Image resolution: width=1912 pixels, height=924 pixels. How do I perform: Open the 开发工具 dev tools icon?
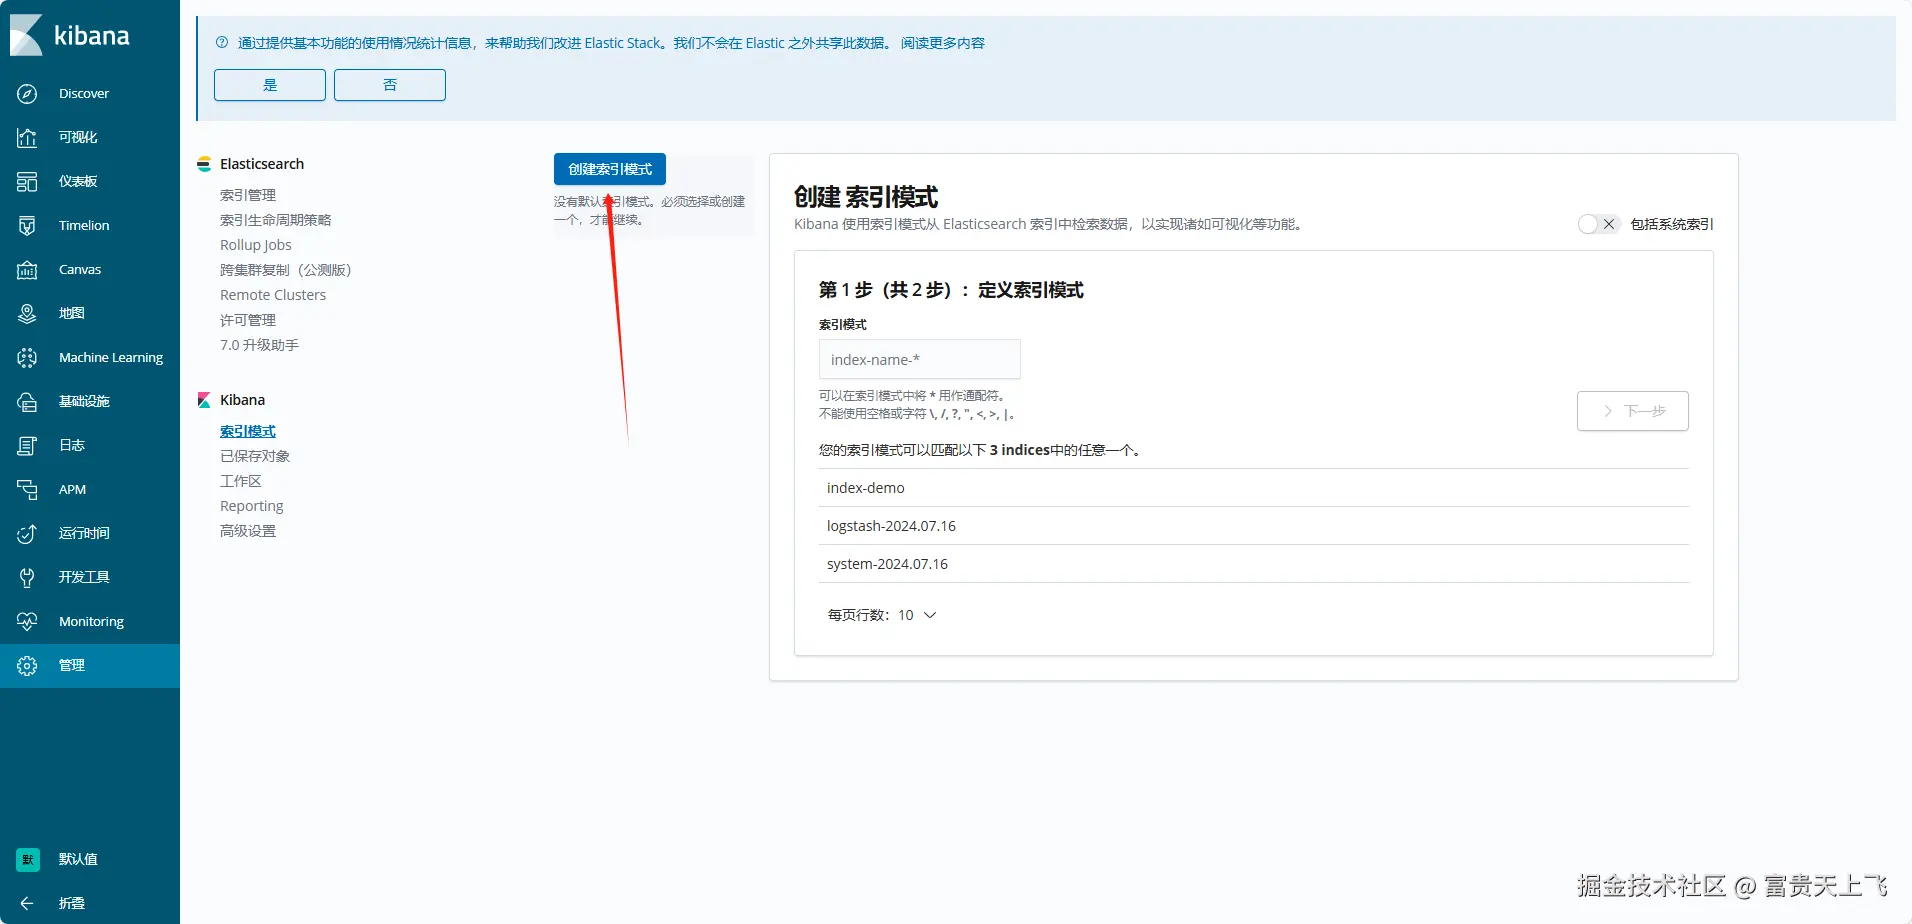27,577
